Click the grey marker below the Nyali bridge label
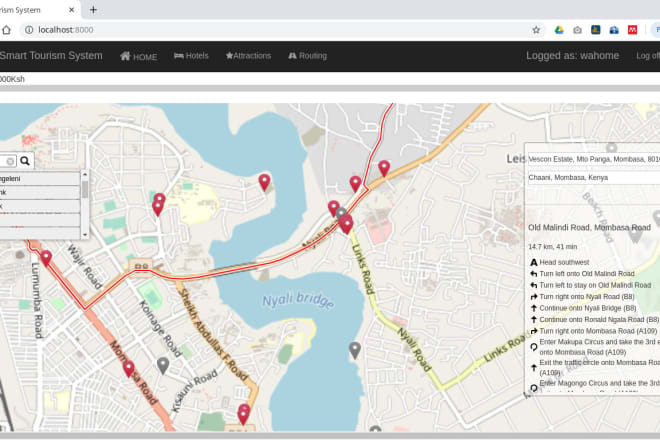This screenshot has height=440, width=660. 355,350
